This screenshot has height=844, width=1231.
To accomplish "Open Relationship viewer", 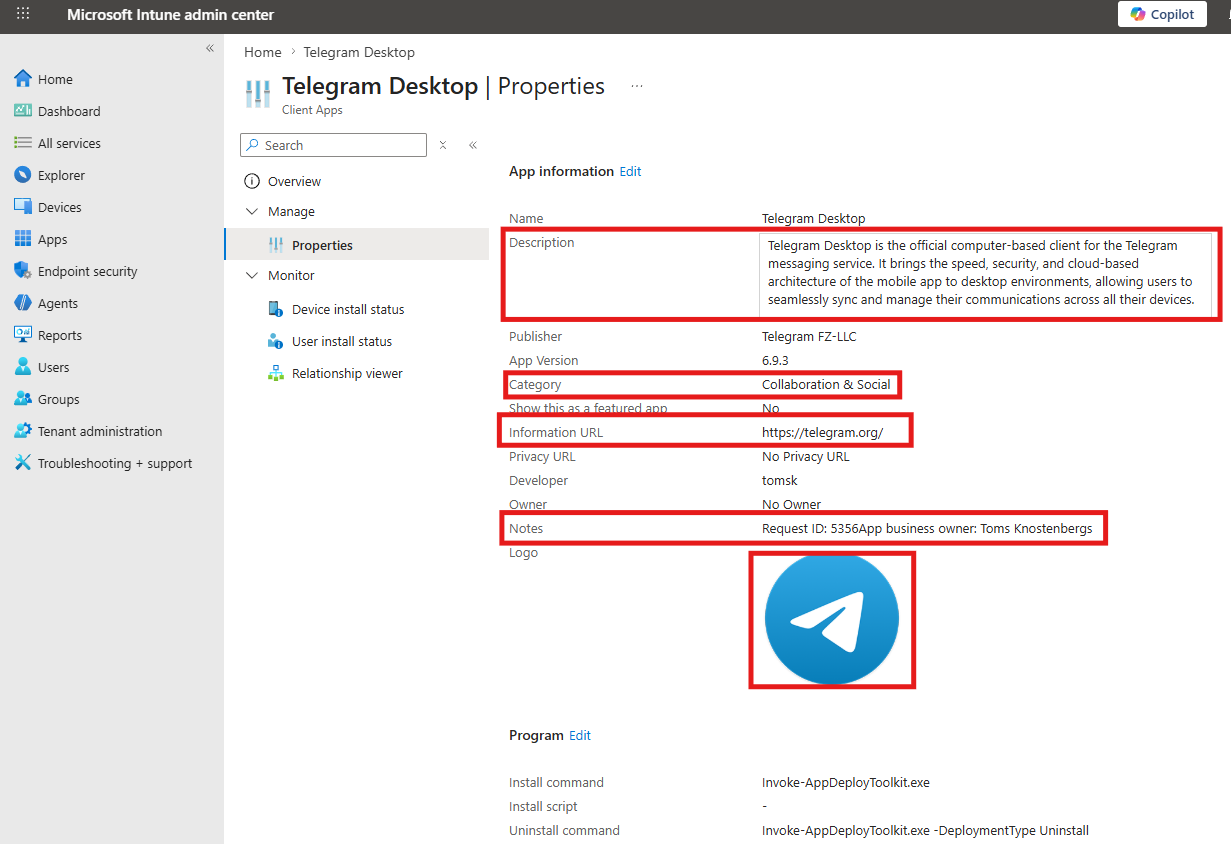I will (347, 373).
